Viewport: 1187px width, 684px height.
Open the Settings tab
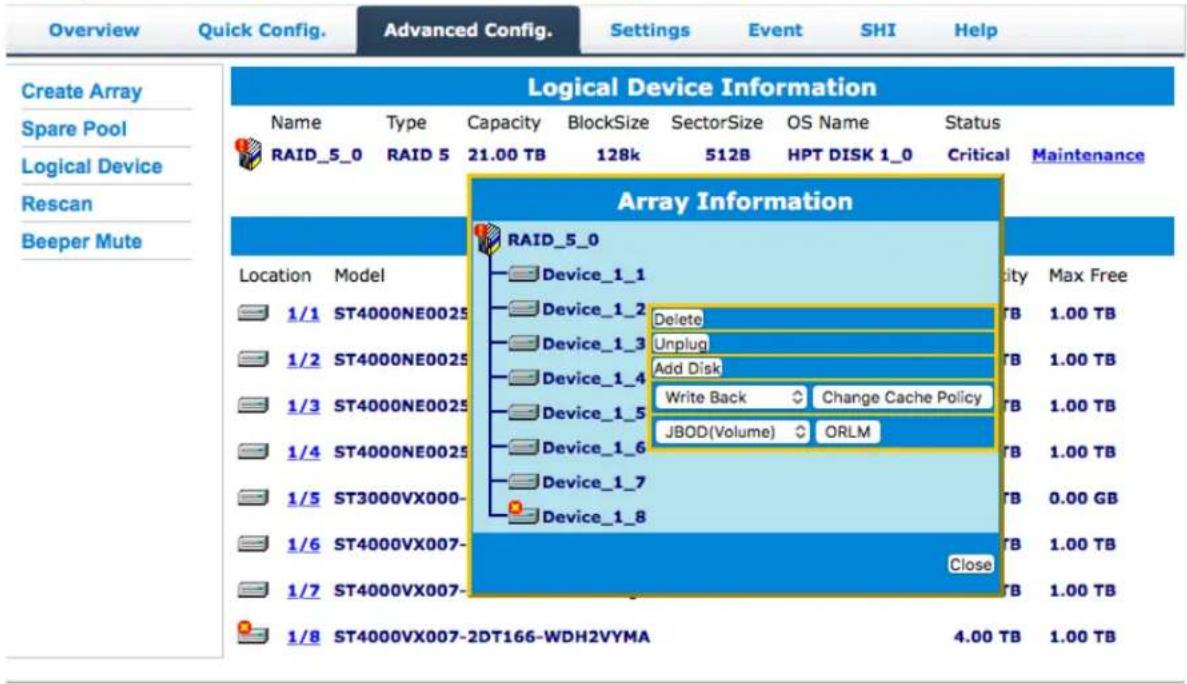pos(650,30)
